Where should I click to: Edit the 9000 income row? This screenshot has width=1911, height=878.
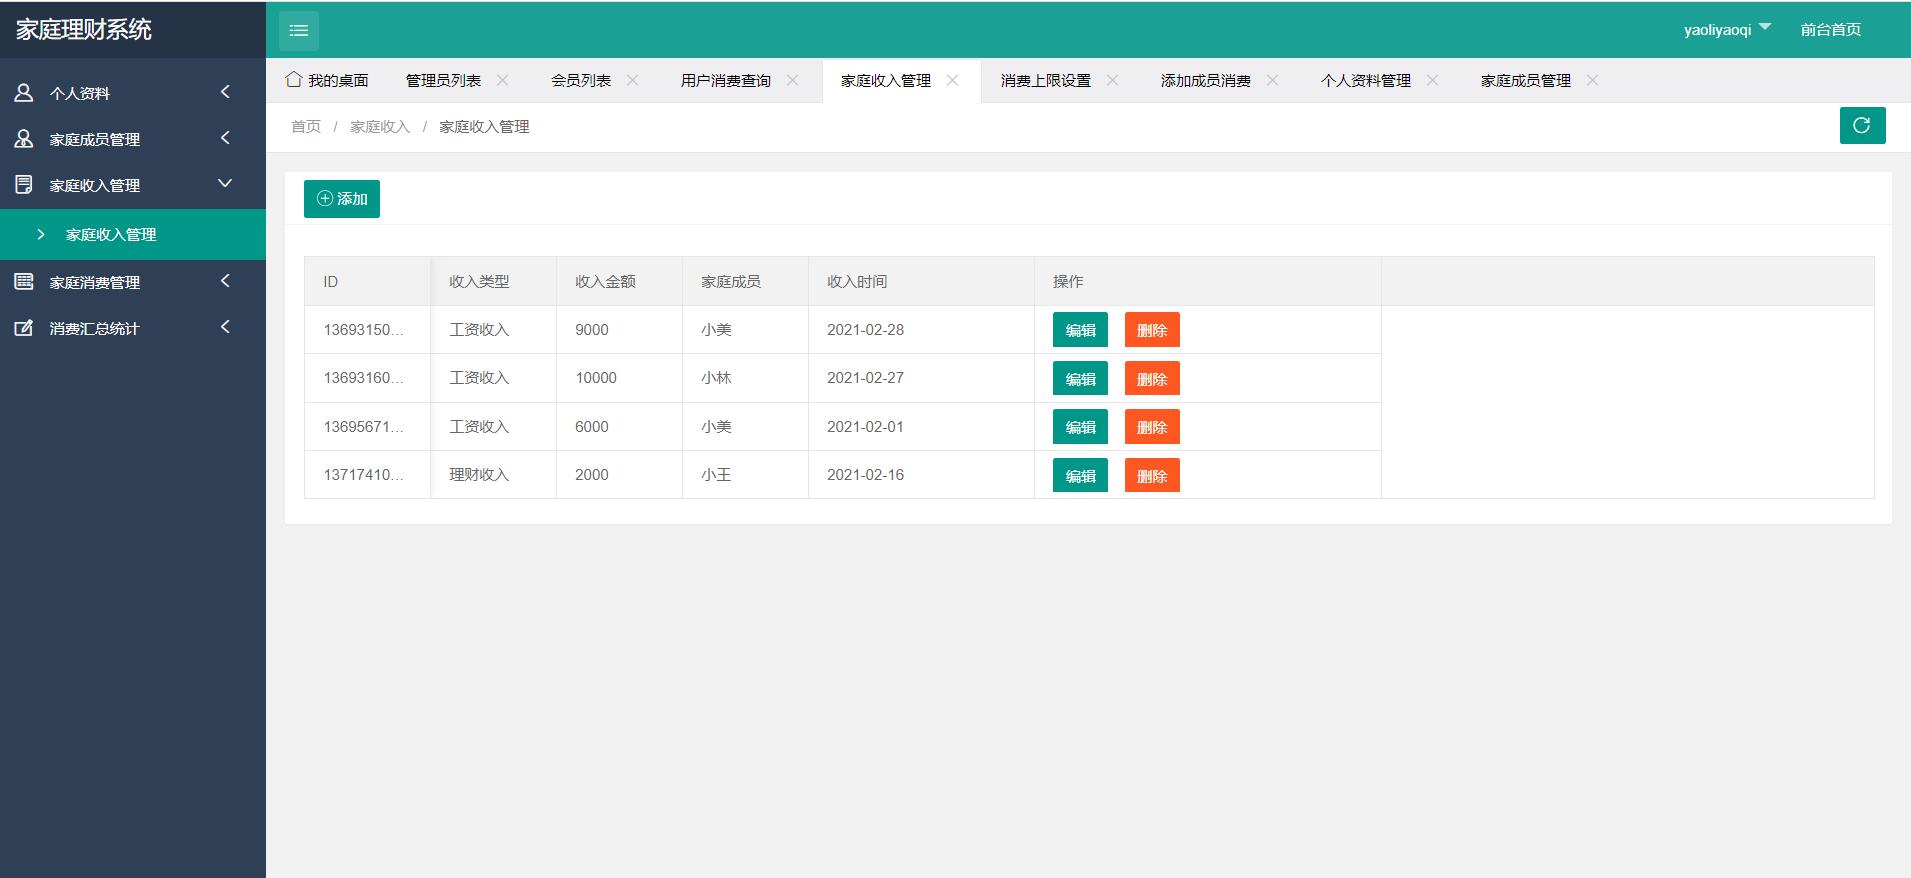pos(1080,330)
